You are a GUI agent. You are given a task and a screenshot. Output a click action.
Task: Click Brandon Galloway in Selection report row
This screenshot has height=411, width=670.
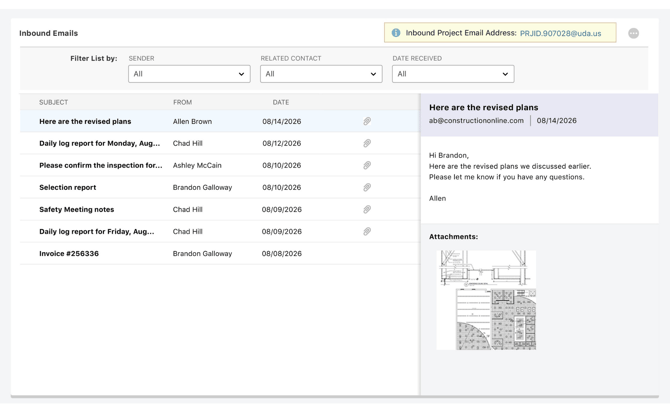tap(202, 187)
